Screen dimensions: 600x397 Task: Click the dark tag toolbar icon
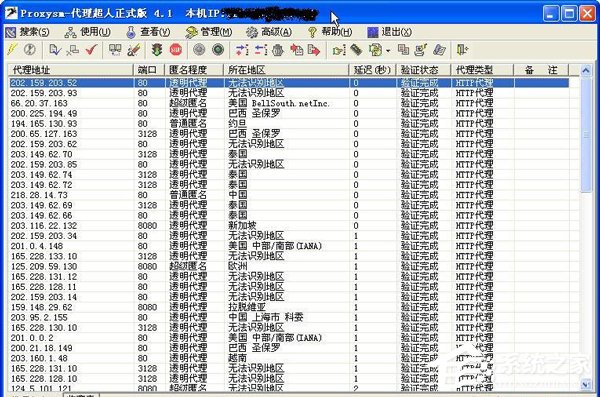(356, 50)
